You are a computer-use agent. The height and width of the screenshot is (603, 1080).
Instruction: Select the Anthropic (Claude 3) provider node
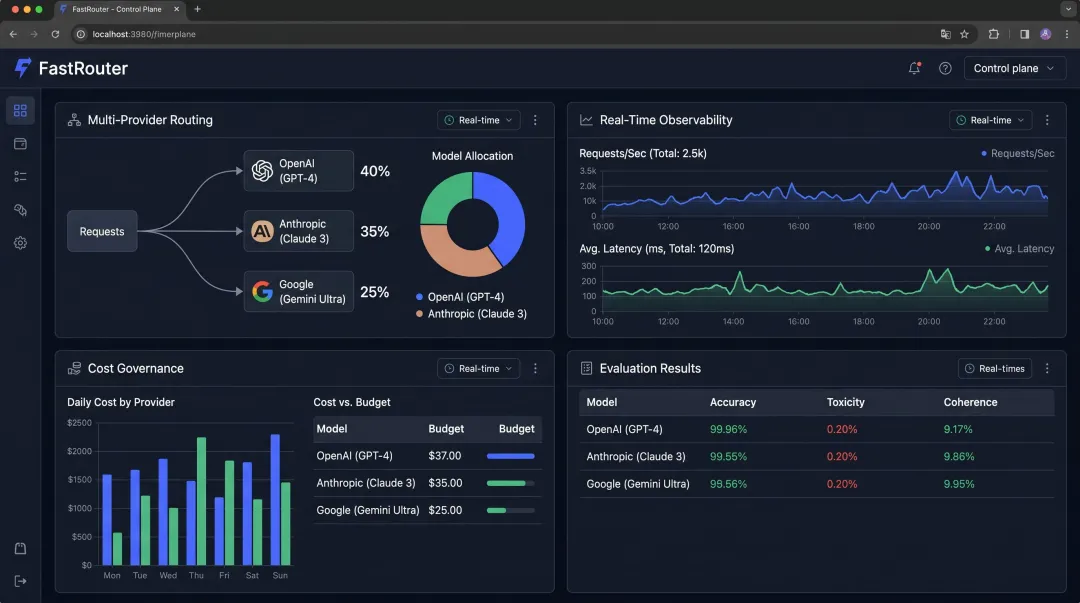(x=298, y=232)
